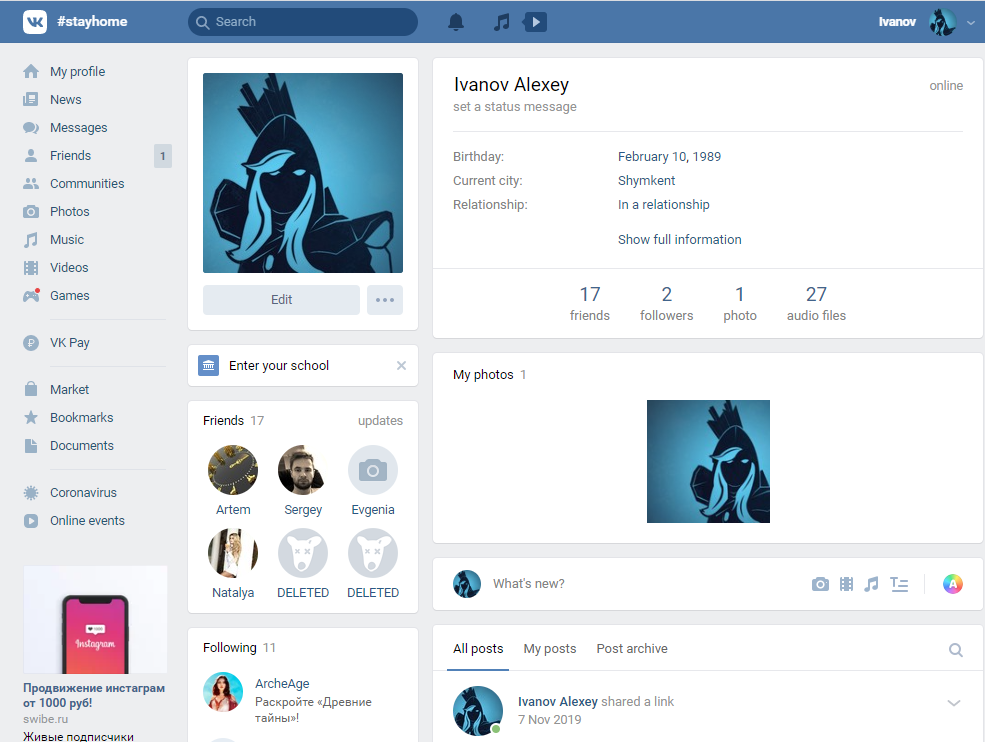Click the Coronavirus icon in sidebar

point(31,493)
